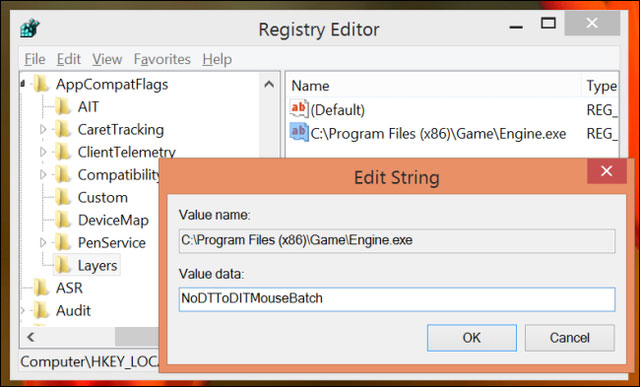Select the ClientTelemetry folder icon
The width and height of the screenshot is (640, 387).
pos(63,152)
